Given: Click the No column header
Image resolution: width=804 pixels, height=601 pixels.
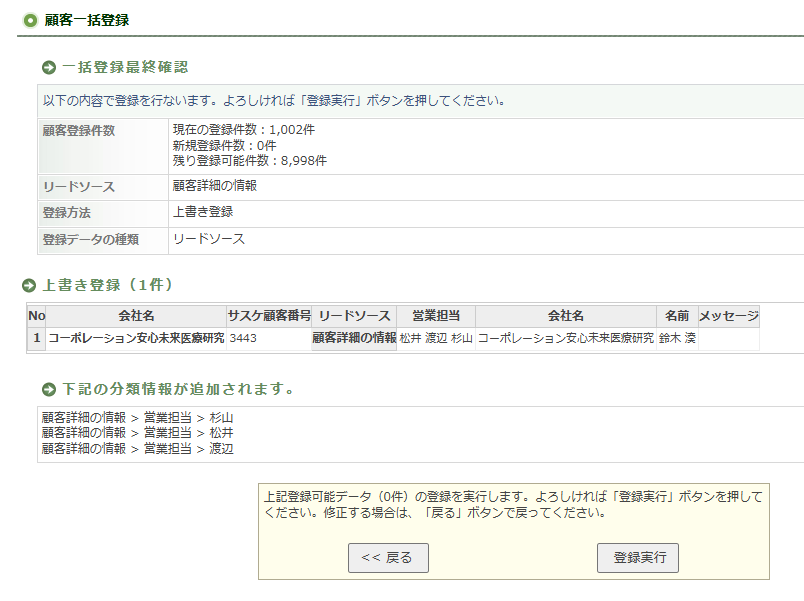Looking at the screenshot, I should coord(36,316).
